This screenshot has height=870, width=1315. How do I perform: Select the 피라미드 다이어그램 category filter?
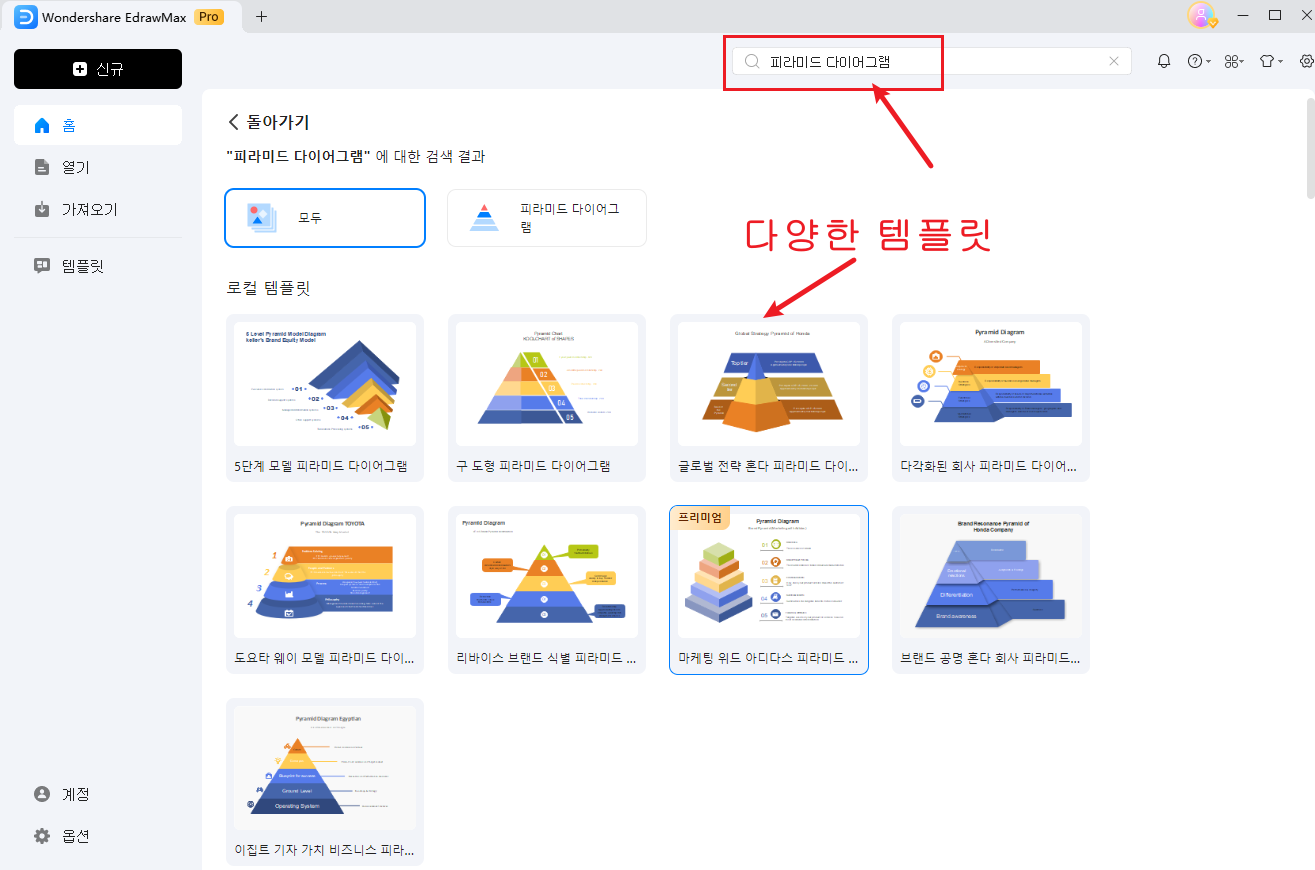click(x=546, y=217)
